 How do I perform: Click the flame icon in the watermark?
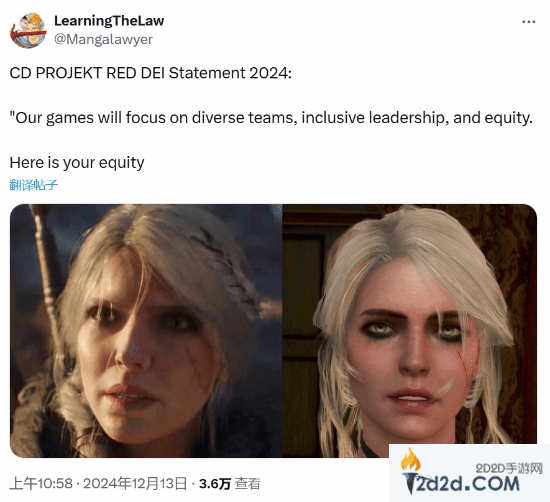coord(410,459)
